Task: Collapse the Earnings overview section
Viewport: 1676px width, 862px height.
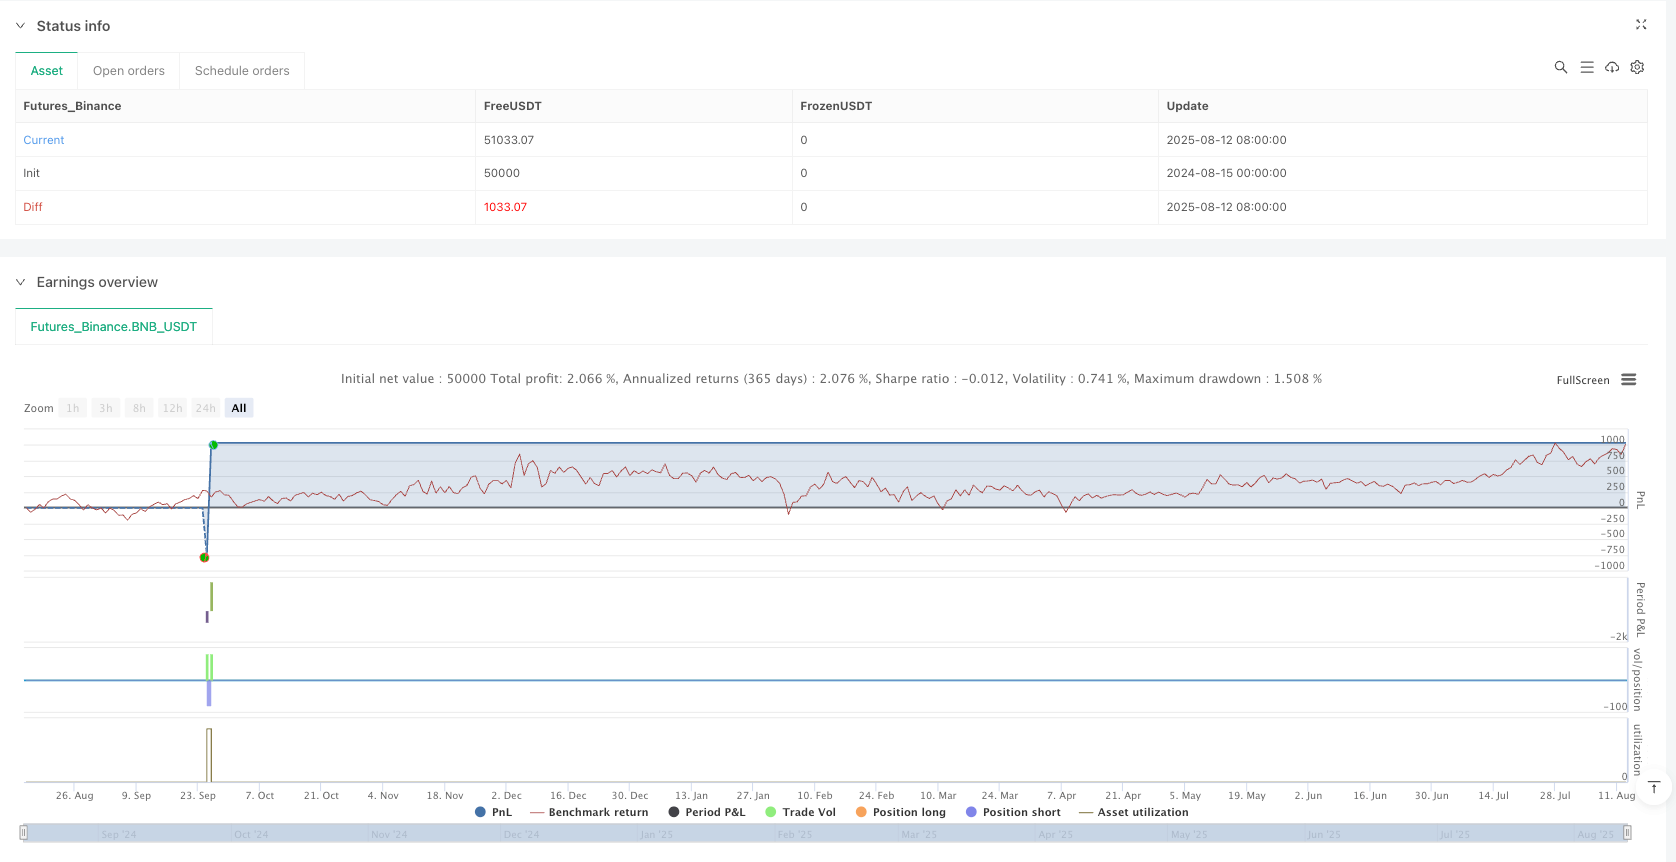Action: [x=20, y=283]
